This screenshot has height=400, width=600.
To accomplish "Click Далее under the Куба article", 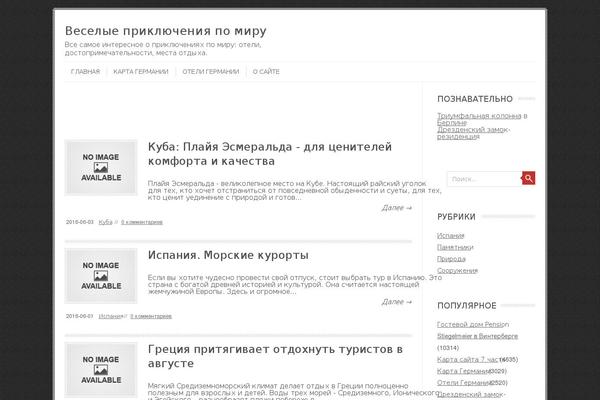I will point(396,208).
